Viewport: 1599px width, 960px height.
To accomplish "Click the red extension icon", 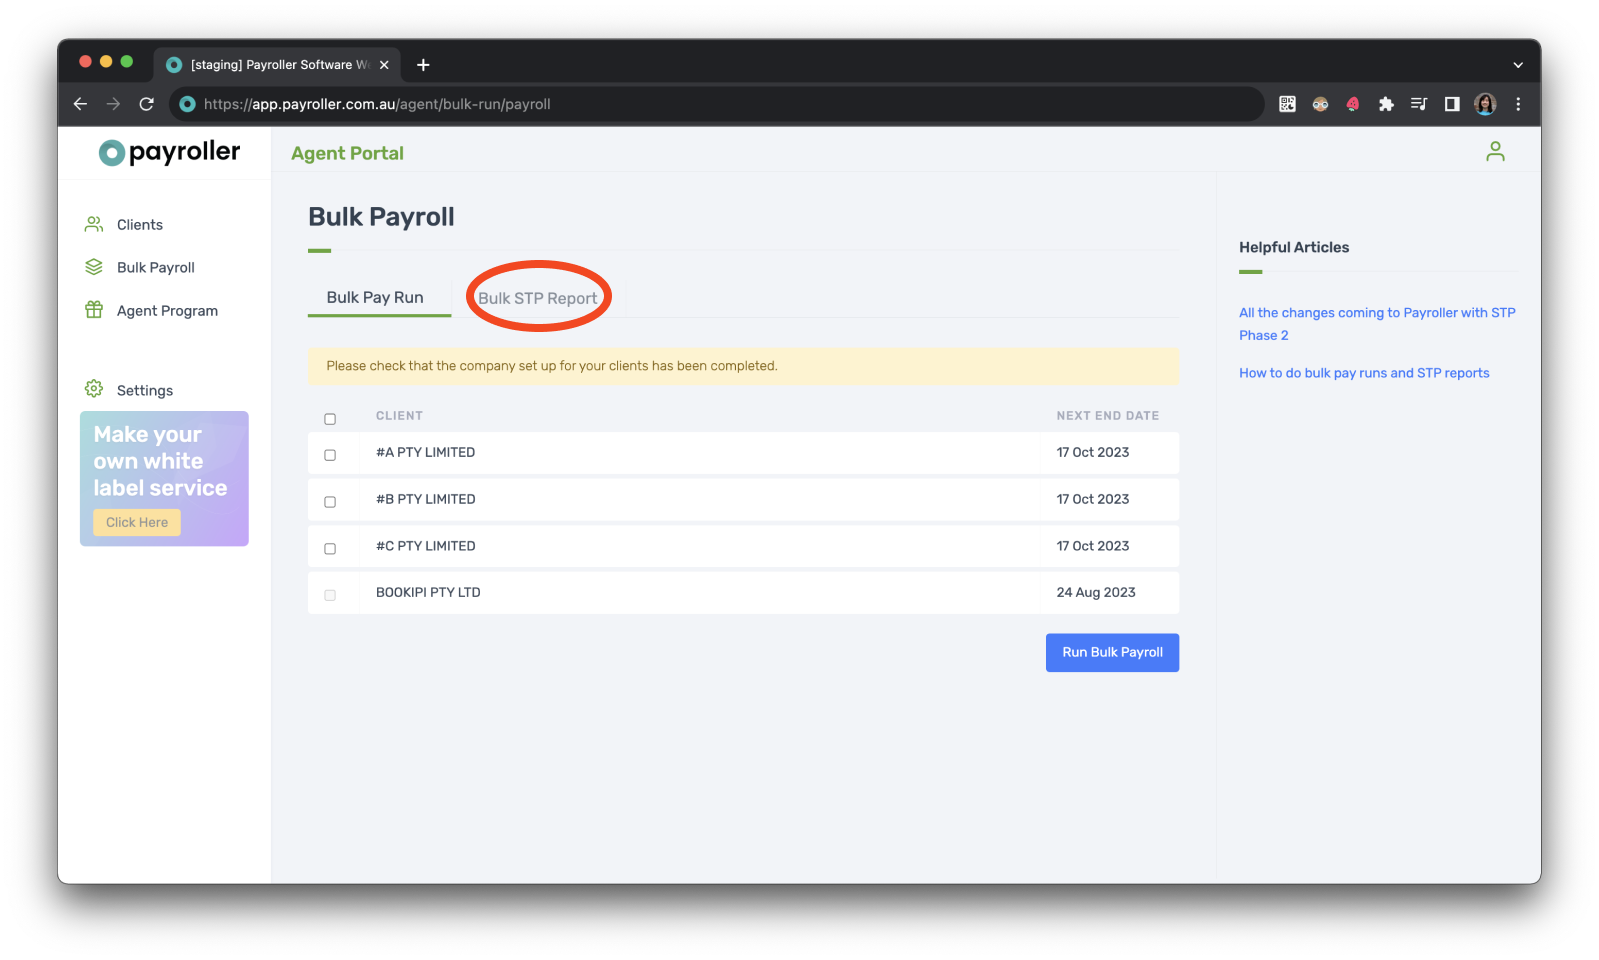I will pos(1353,104).
